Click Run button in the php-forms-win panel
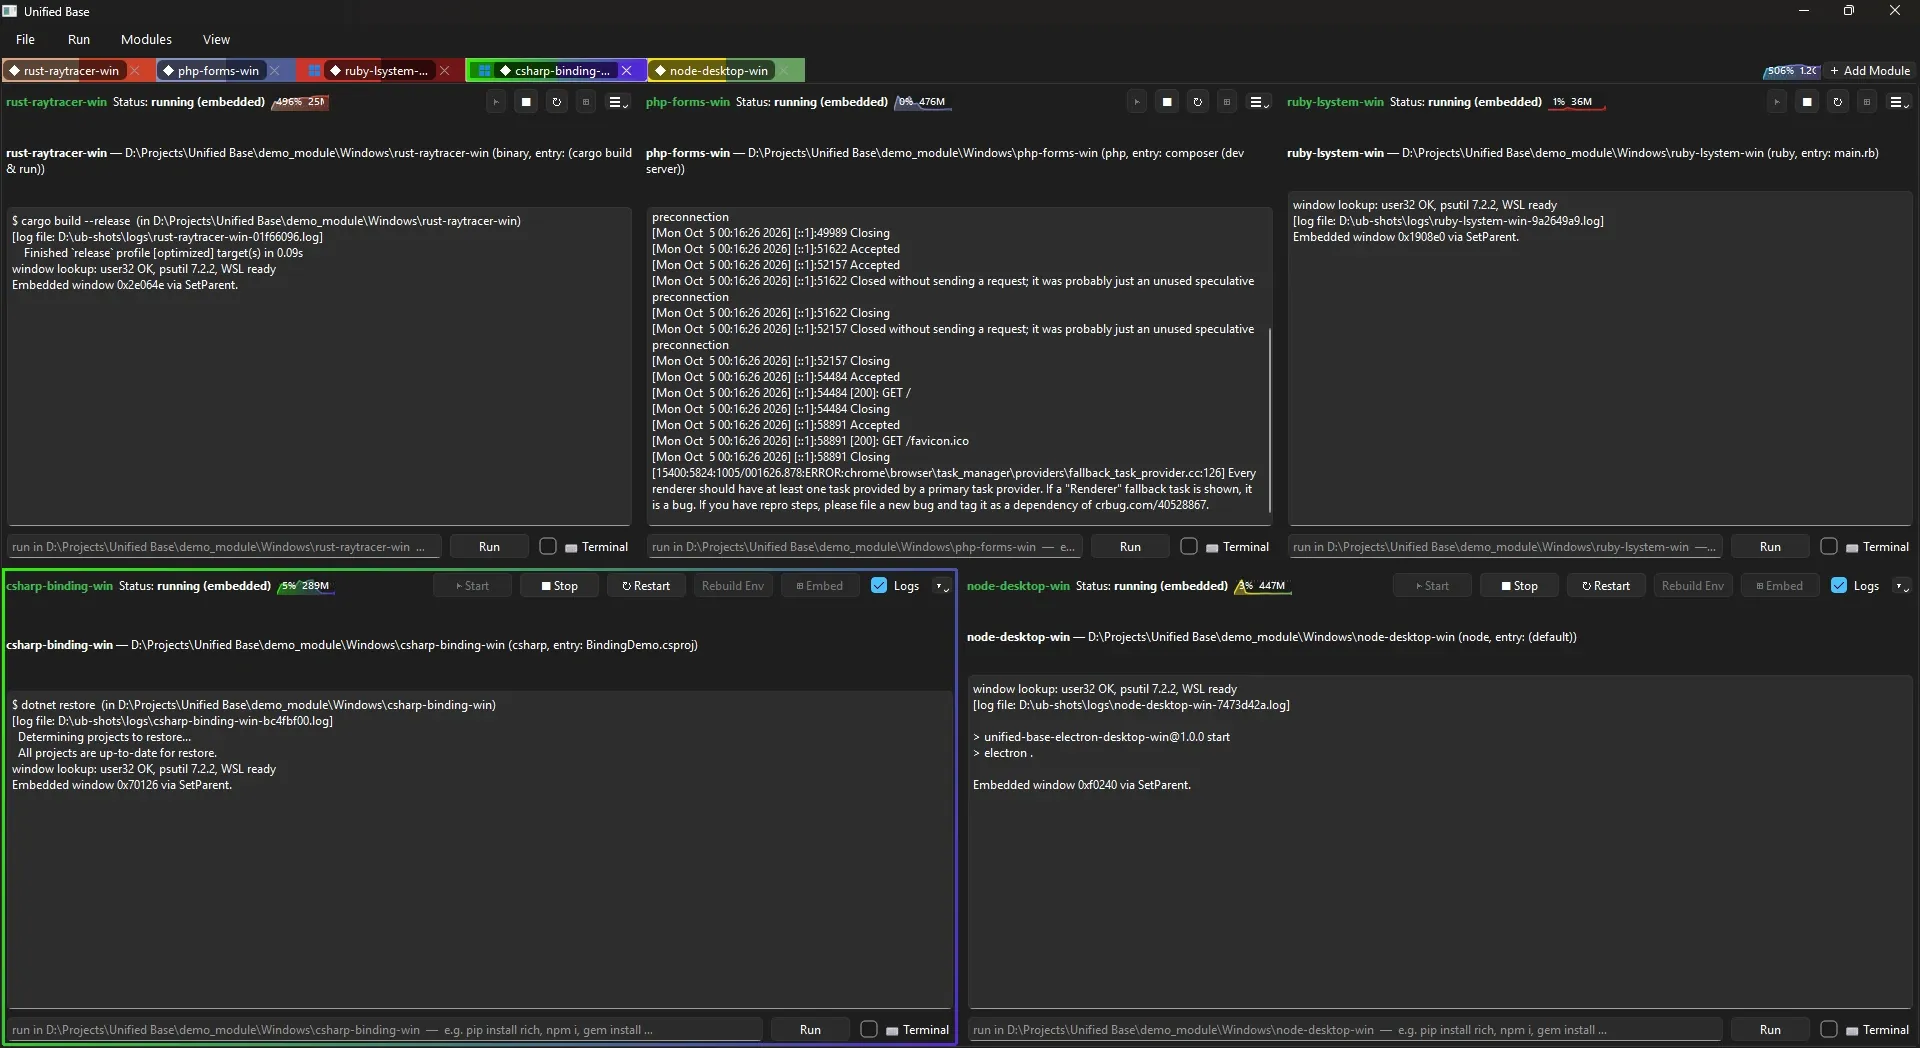The image size is (1920, 1048). 1130,547
